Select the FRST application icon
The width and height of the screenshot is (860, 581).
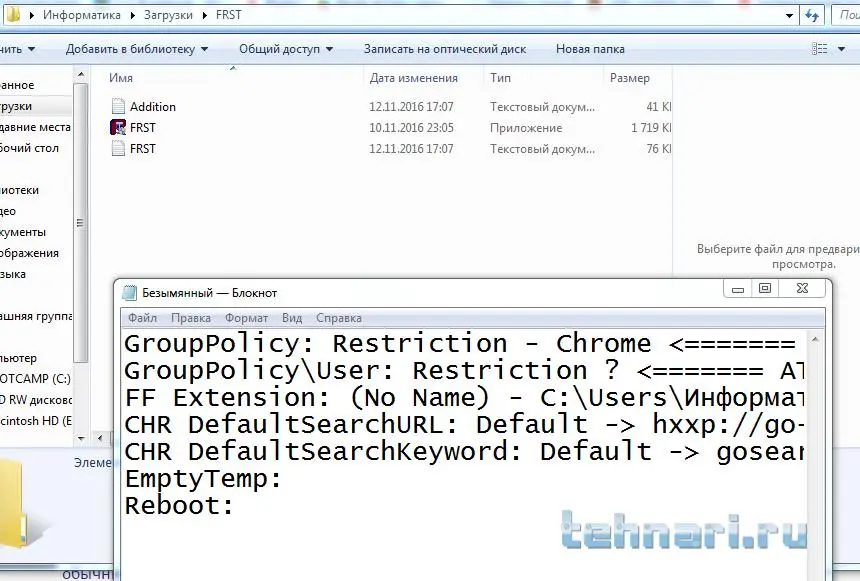click(x=118, y=127)
